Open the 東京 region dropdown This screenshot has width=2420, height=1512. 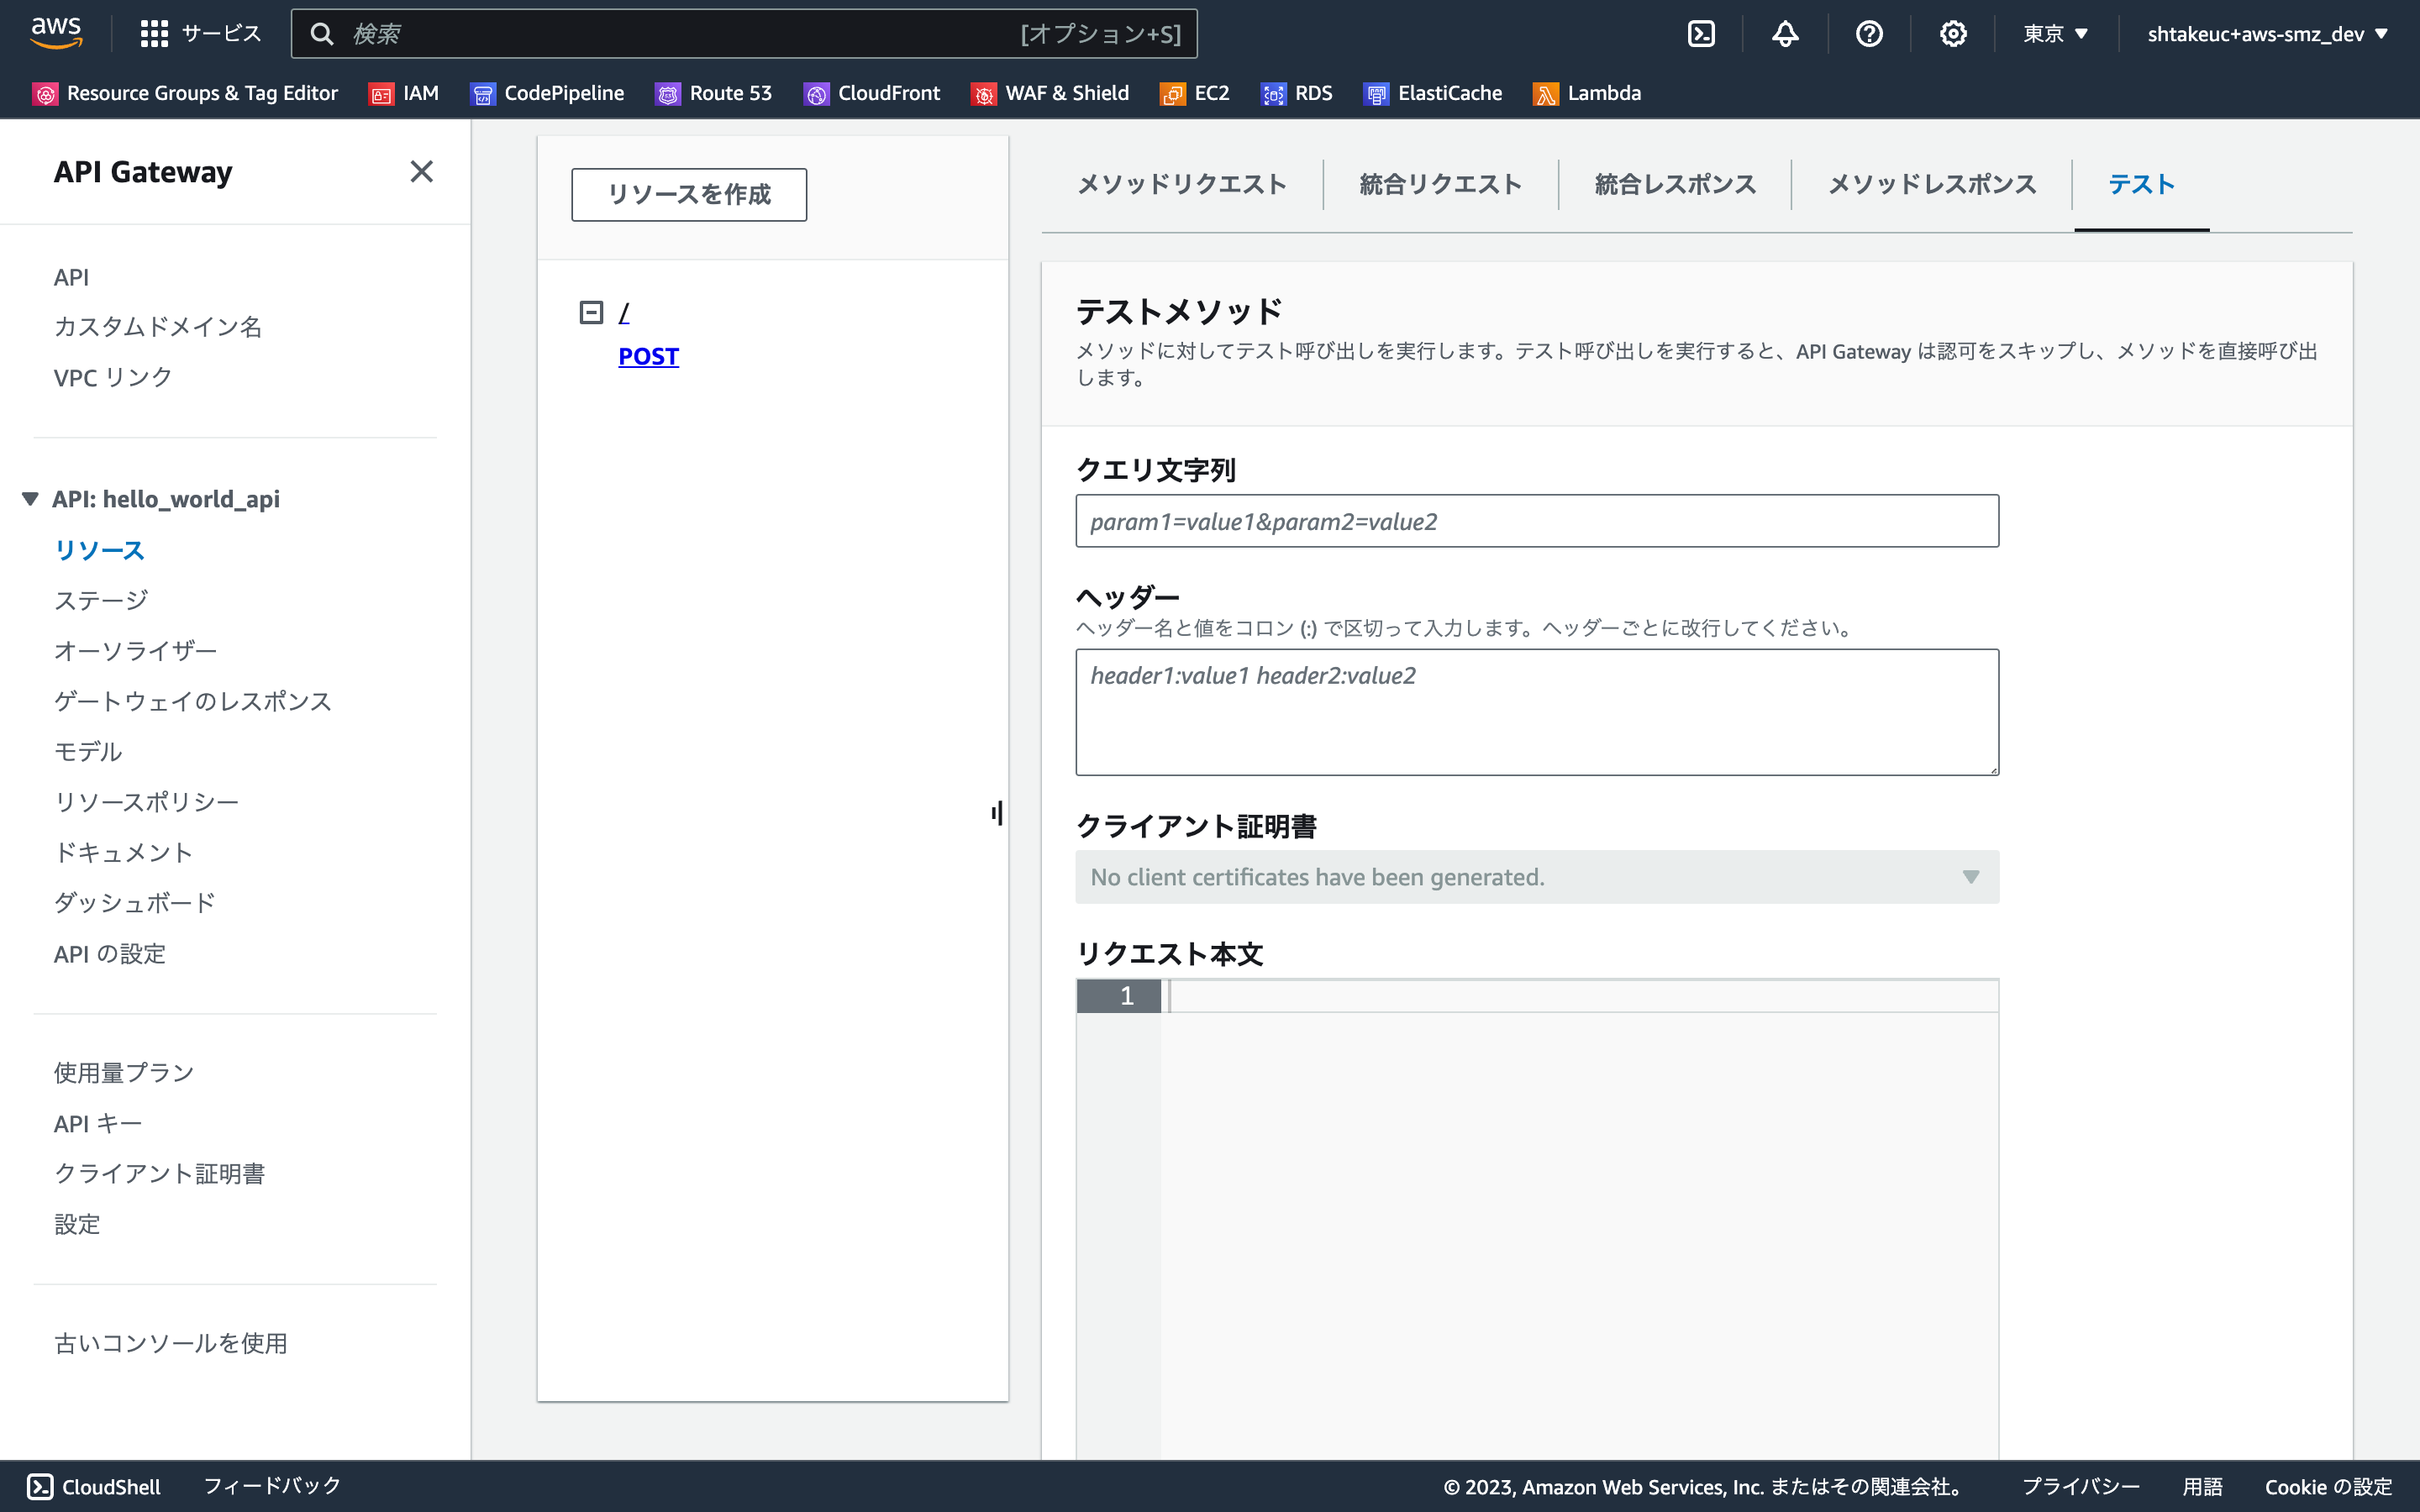[2055, 34]
